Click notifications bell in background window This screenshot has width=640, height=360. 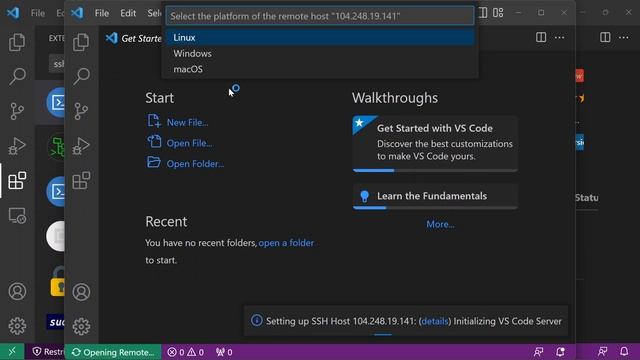[x=624, y=351]
